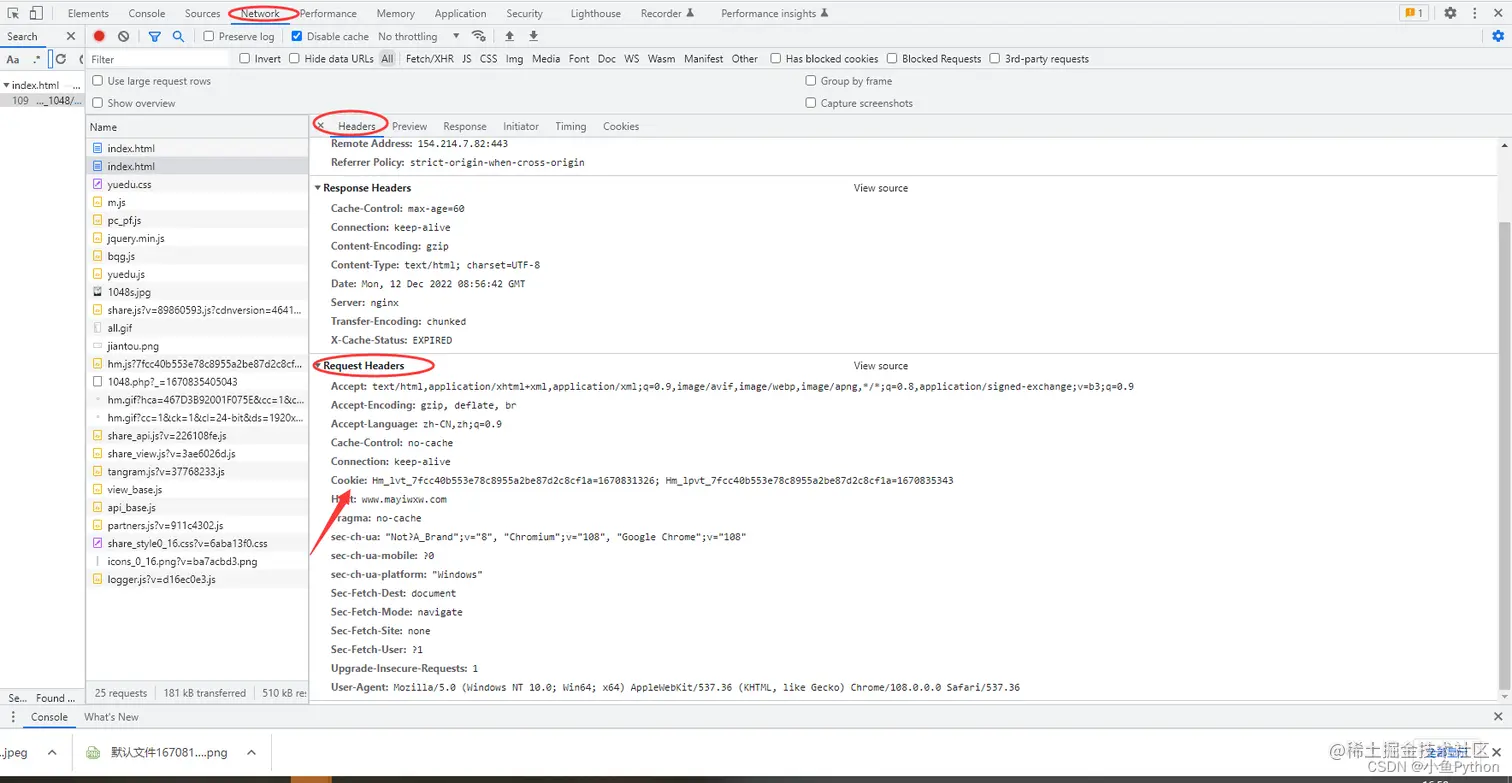The image size is (1512, 783).
Task: Toggle match case Aa in search
Action: (x=13, y=59)
